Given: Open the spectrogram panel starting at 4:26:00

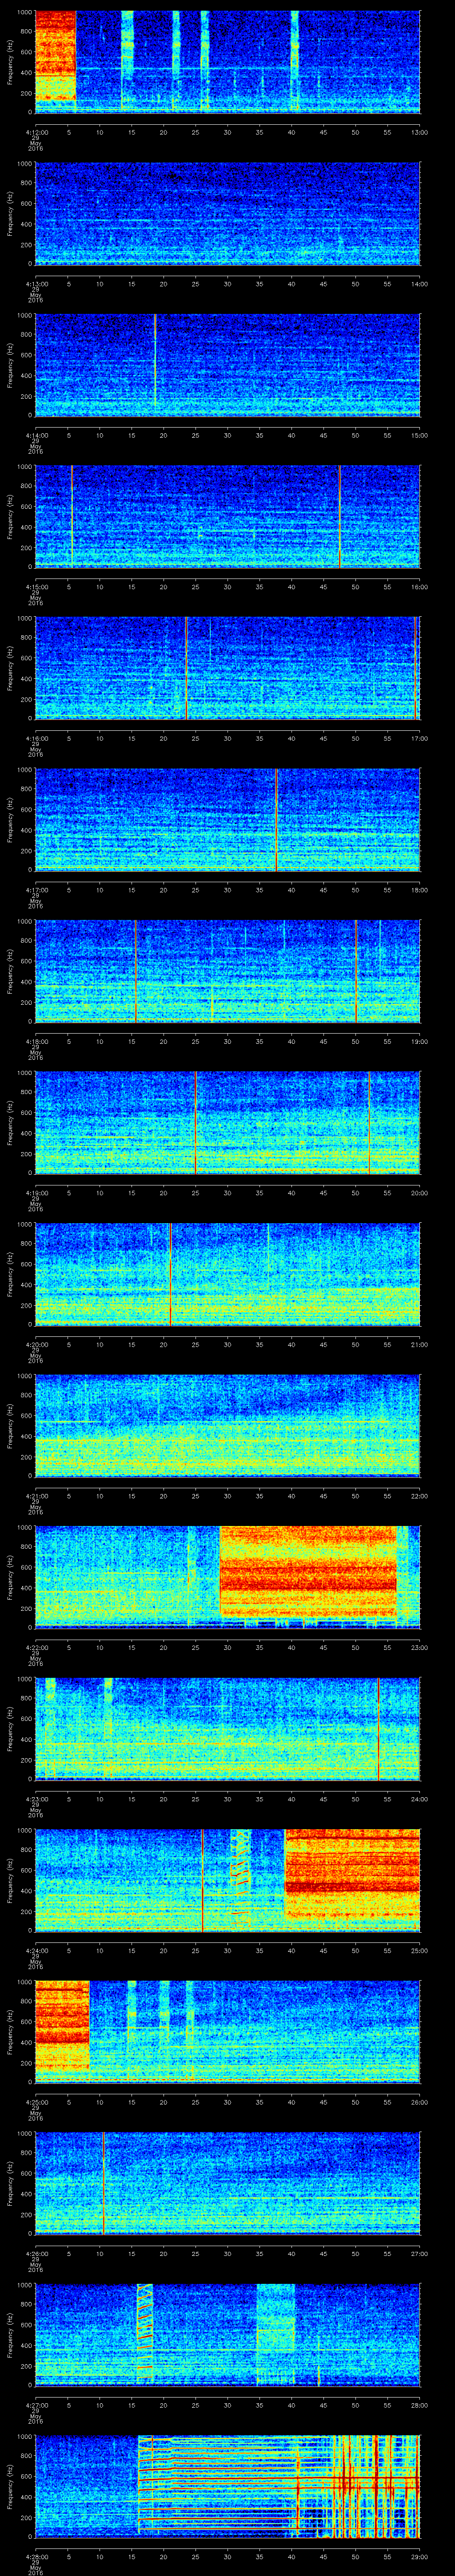Looking at the screenshot, I should point(227,2183).
